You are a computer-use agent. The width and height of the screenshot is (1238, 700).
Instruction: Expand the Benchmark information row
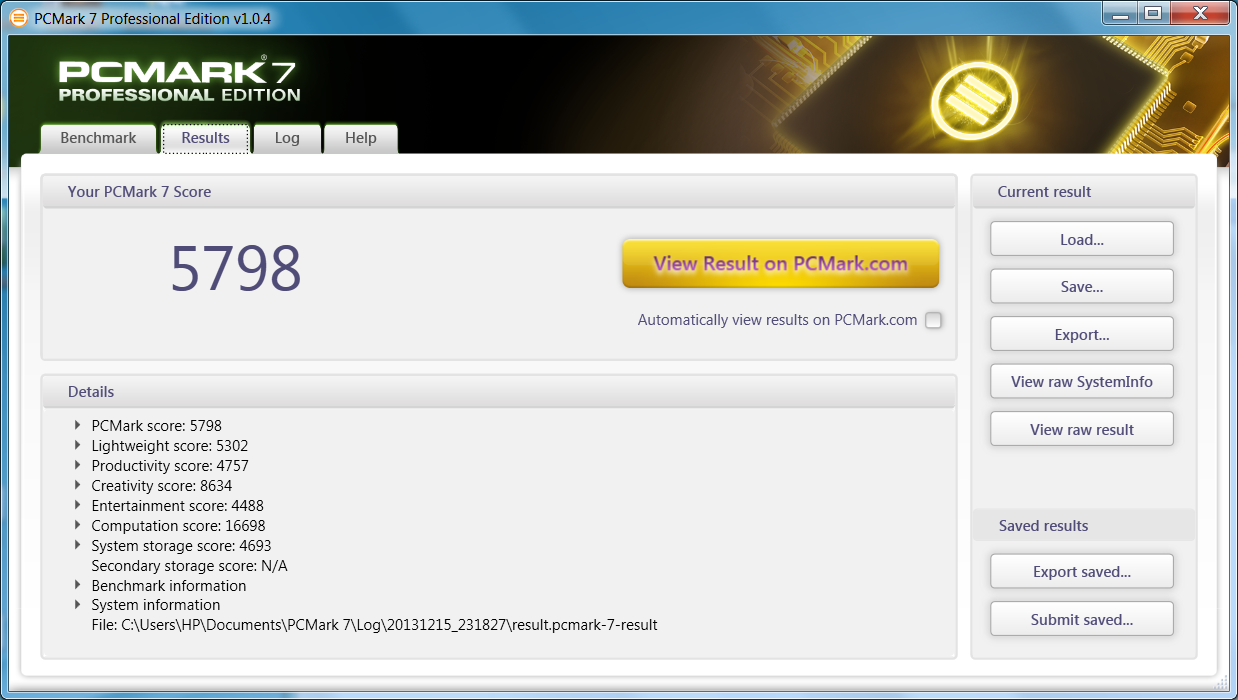tap(78, 585)
